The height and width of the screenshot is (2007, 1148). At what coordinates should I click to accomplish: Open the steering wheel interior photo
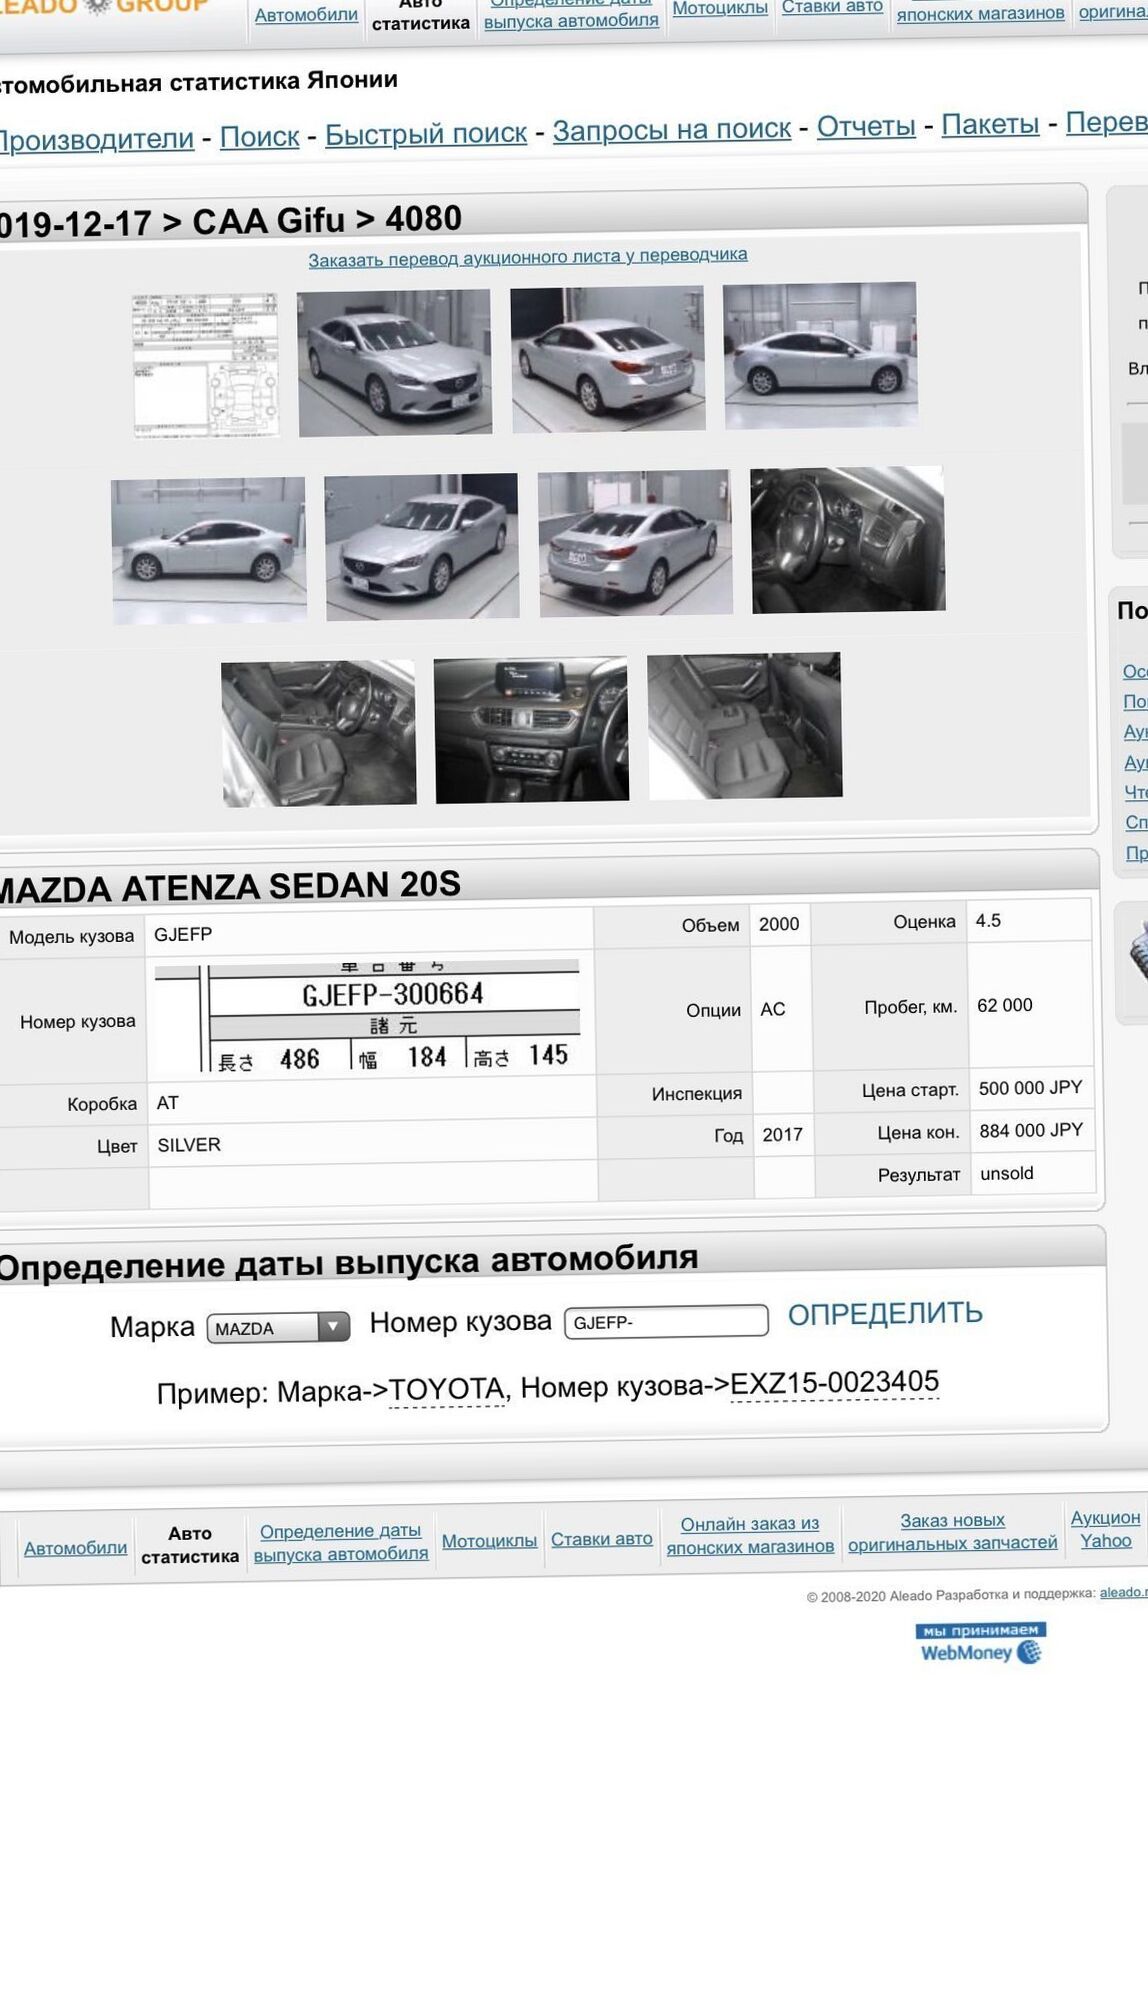848,540
